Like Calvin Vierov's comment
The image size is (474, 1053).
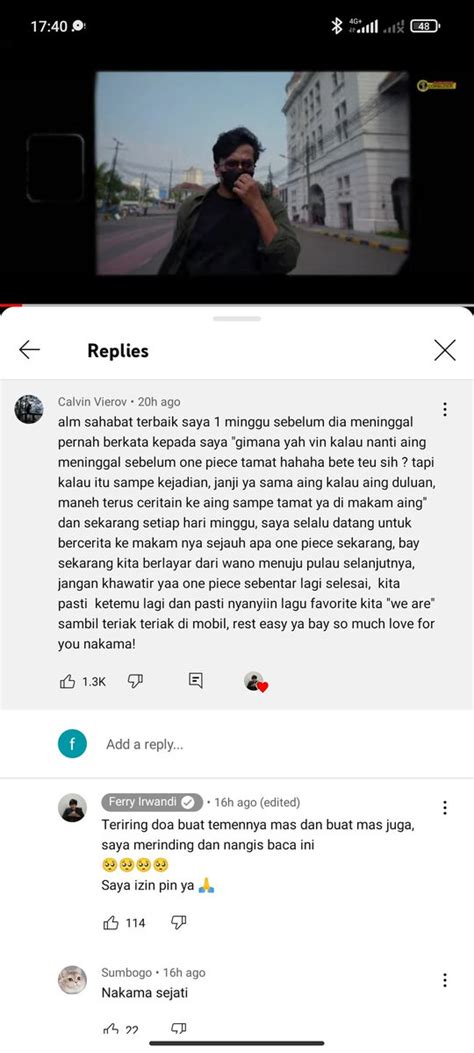click(68, 682)
